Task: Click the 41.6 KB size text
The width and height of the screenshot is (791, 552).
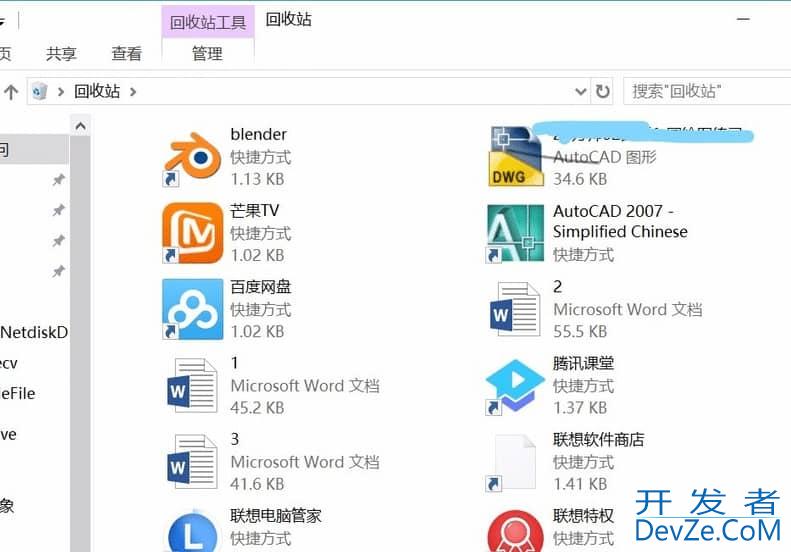Action: (257, 484)
